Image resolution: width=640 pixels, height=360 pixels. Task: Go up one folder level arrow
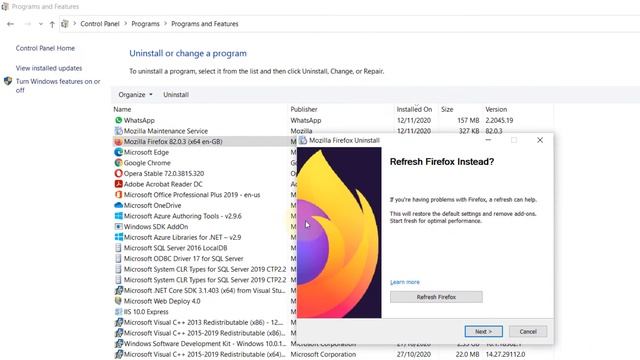pyautogui.click(x=52, y=24)
